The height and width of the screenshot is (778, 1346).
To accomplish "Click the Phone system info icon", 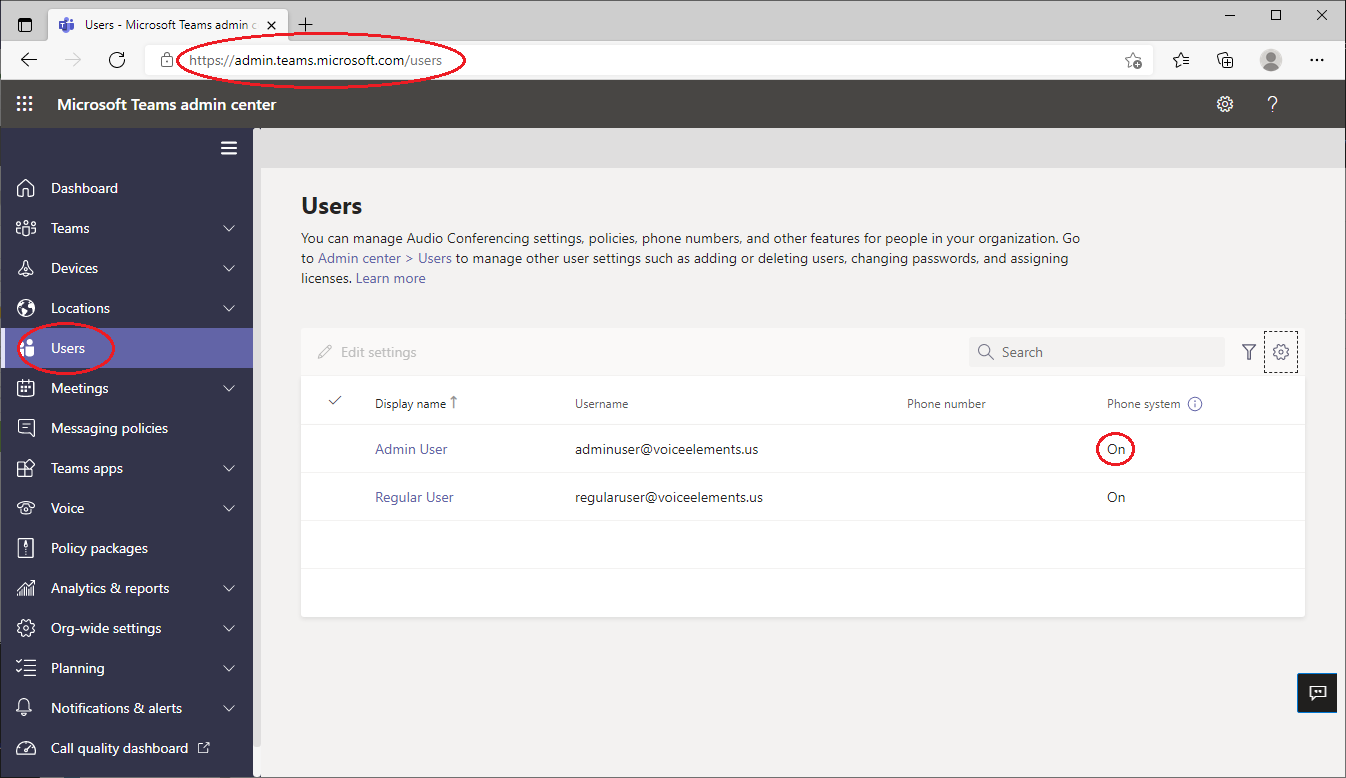I will coord(1195,404).
